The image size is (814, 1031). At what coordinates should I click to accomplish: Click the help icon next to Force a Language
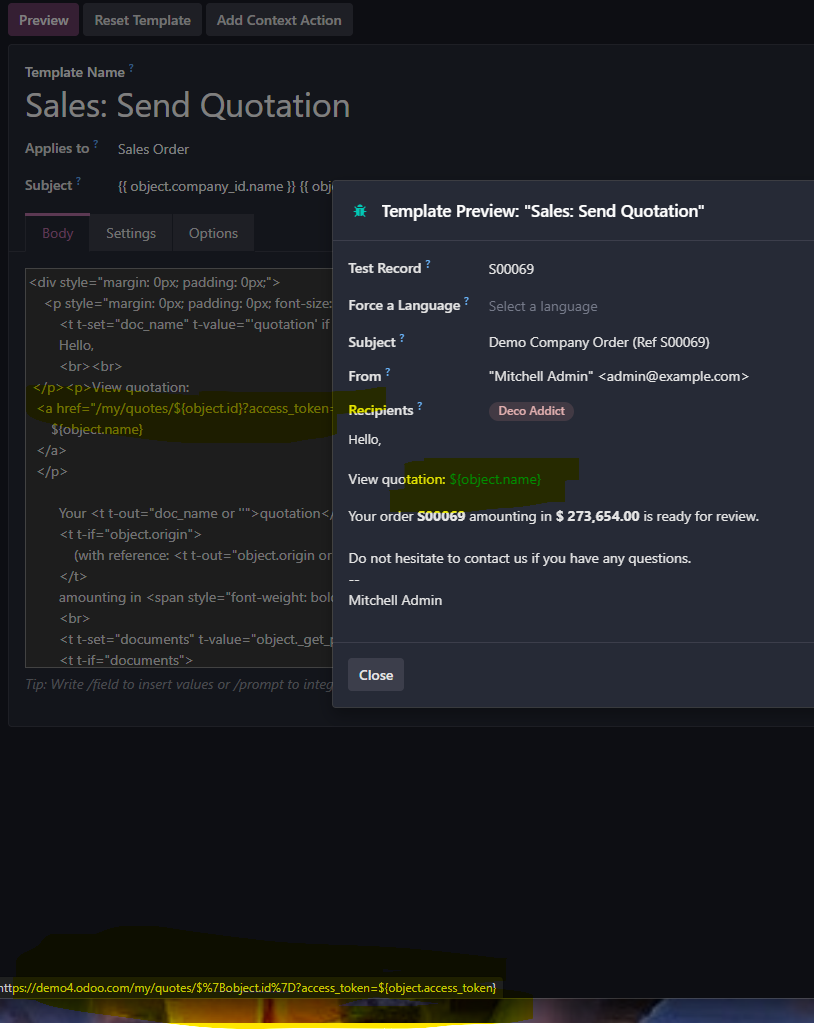[466, 301]
